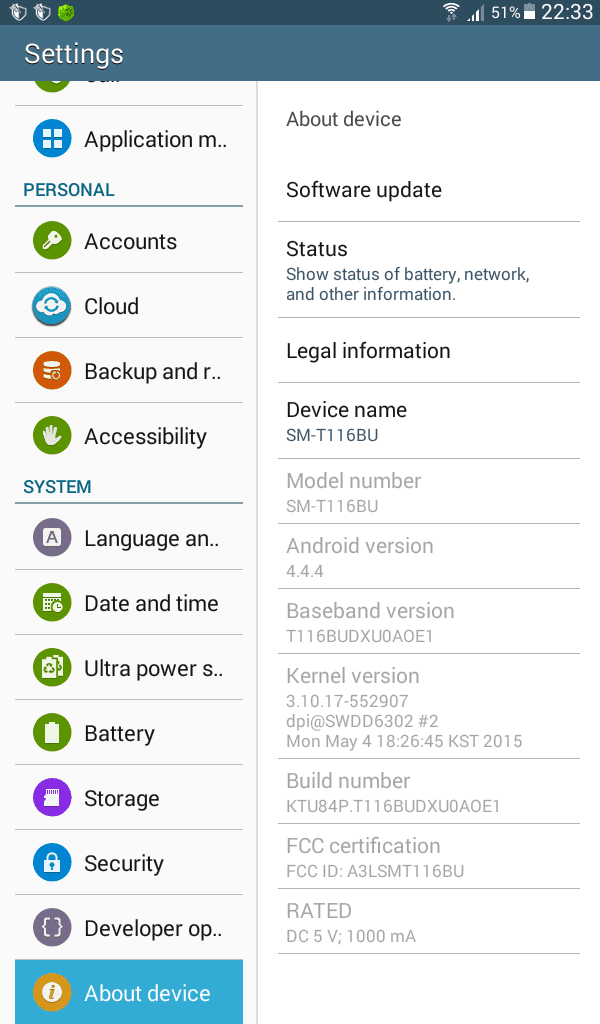Image resolution: width=600 pixels, height=1024 pixels.
Task: Tap the purple Storage SD card icon
Action: [x=52, y=797]
